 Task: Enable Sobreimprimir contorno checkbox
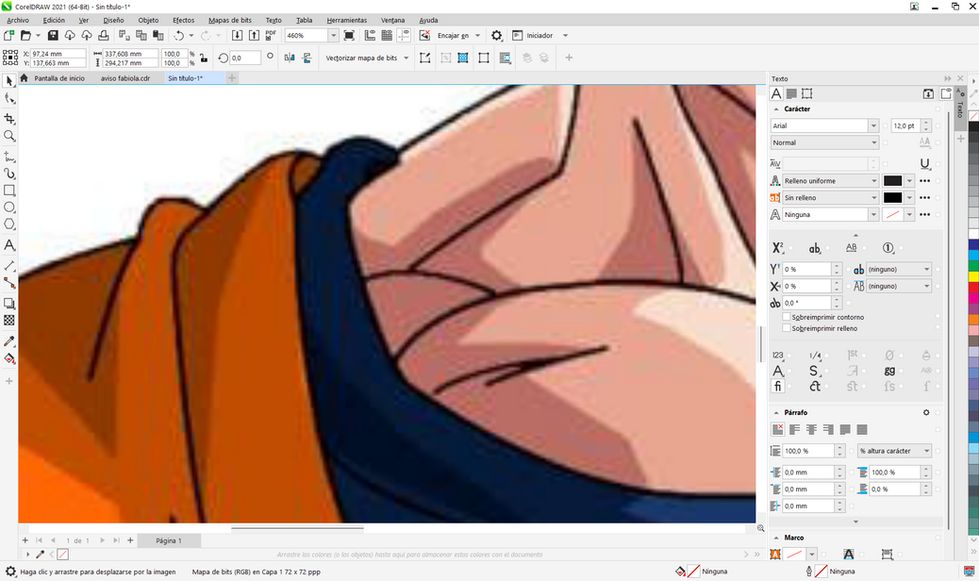click(x=787, y=317)
